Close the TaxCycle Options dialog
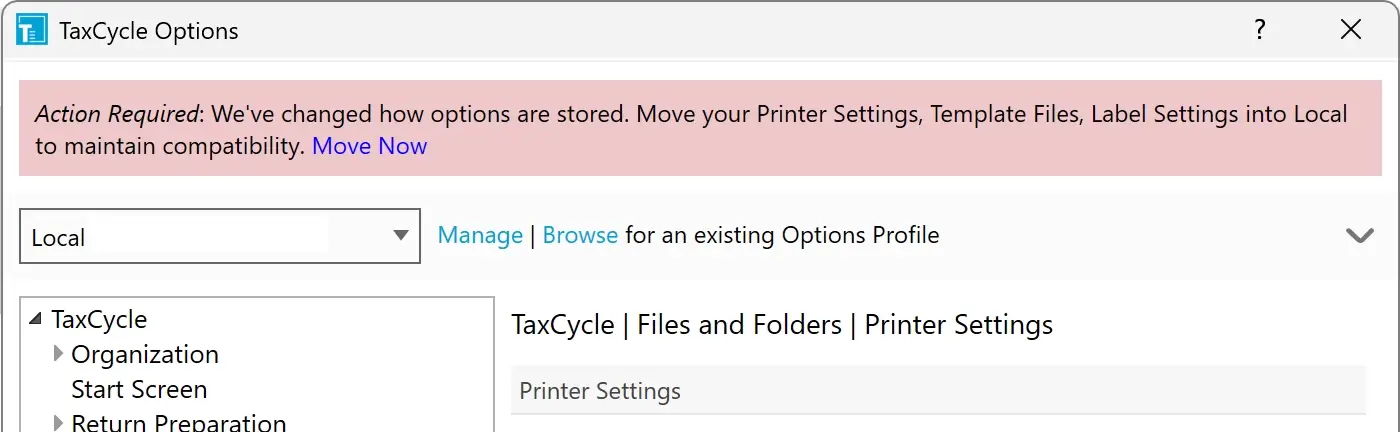Viewport: 1400px width, 432px height. (1351, 30)
